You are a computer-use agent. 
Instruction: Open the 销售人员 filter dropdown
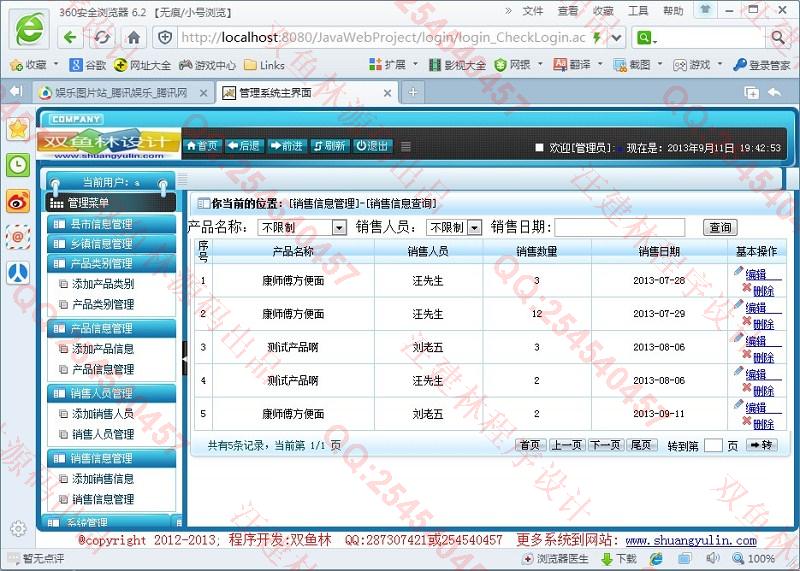(x=454, y=228)
